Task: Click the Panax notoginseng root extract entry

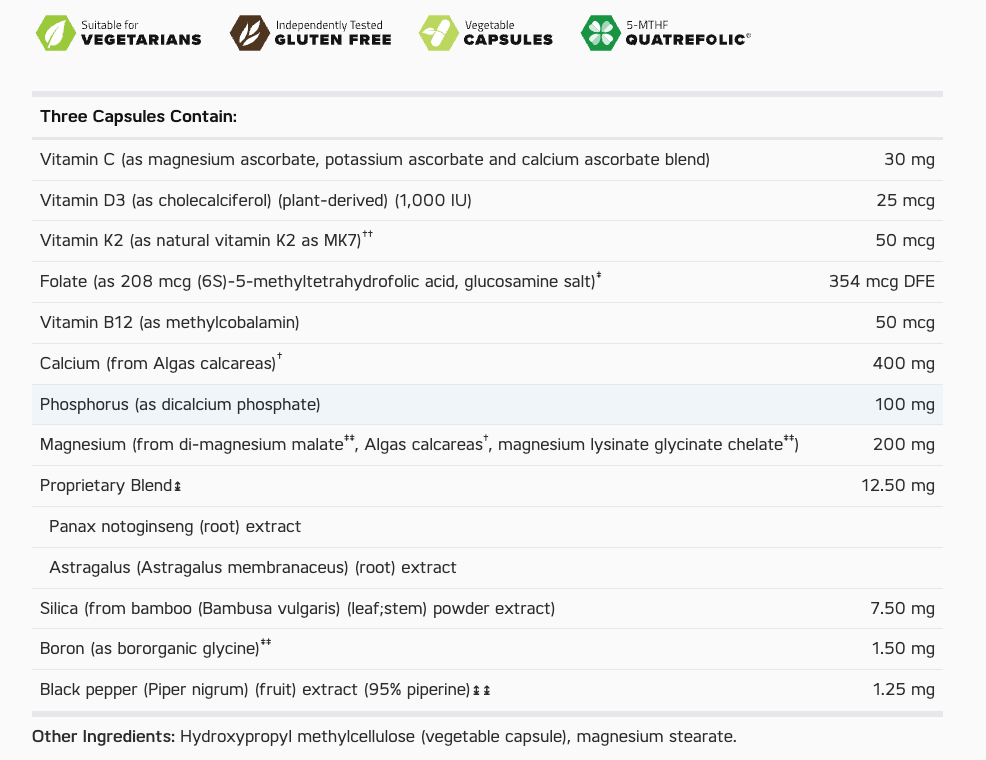Action: pos(175,527)
